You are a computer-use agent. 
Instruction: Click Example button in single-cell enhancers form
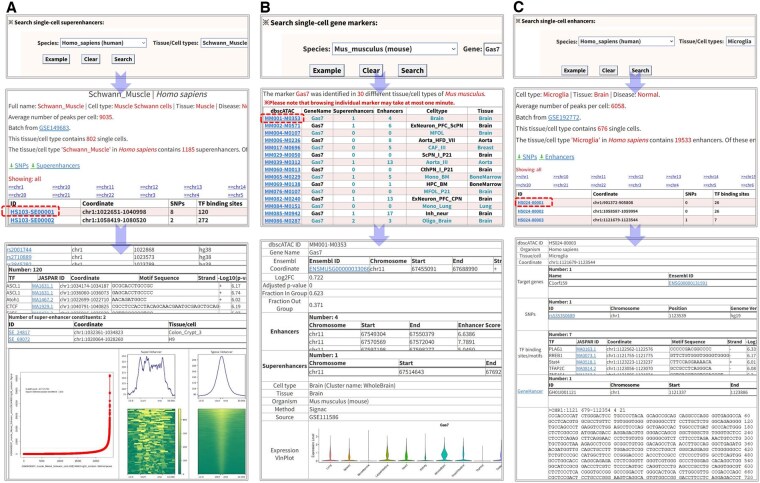(x=574, y=70)
